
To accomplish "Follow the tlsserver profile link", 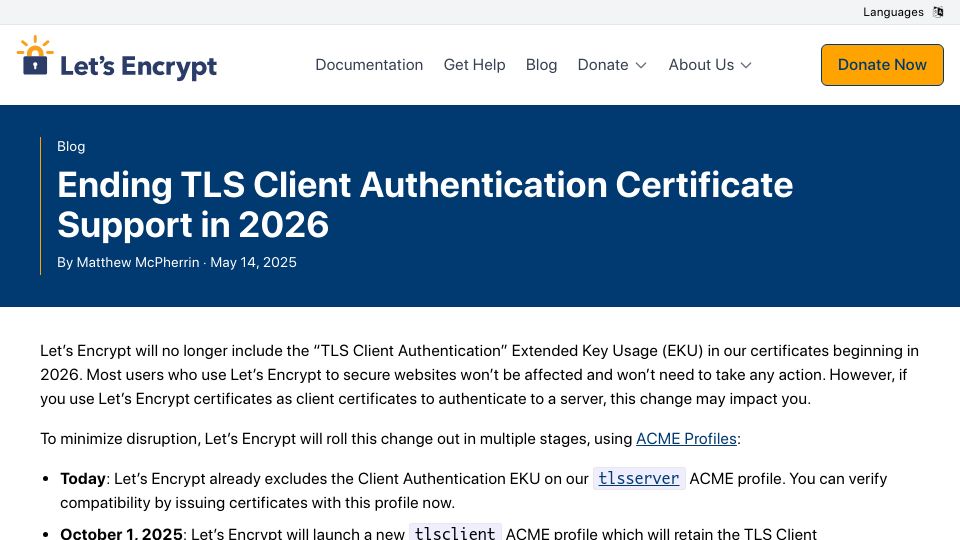I will coord(639,478).
